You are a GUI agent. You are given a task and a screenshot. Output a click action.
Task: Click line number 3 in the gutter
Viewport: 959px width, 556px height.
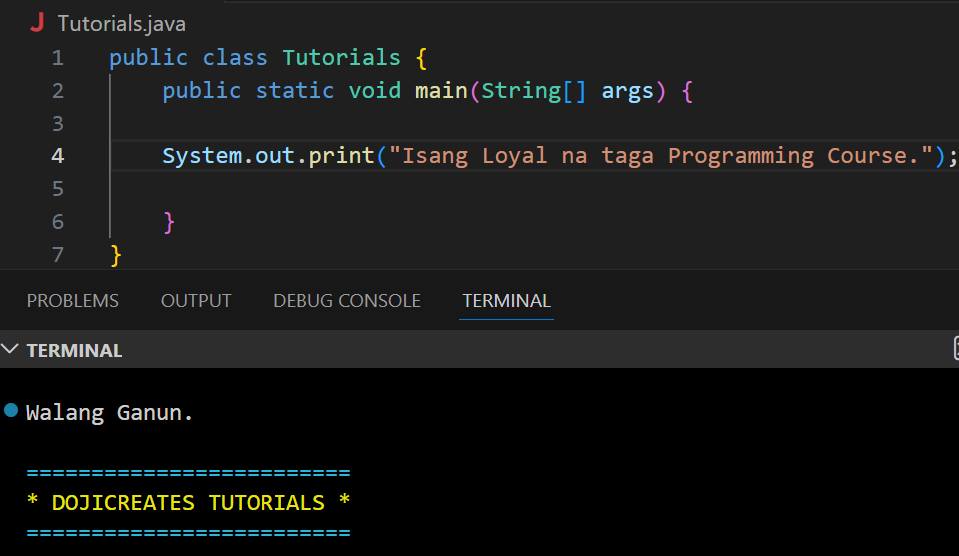tap(57, 124)
